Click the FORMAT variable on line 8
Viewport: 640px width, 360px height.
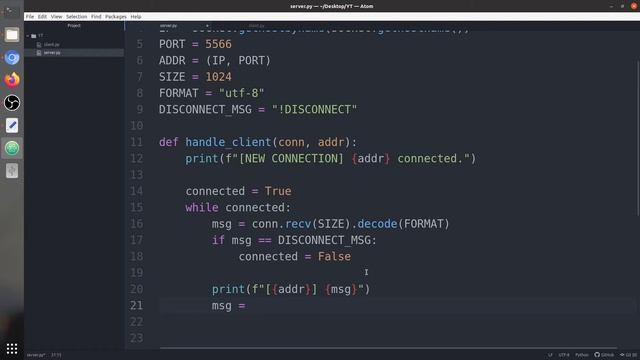[178, 93]
